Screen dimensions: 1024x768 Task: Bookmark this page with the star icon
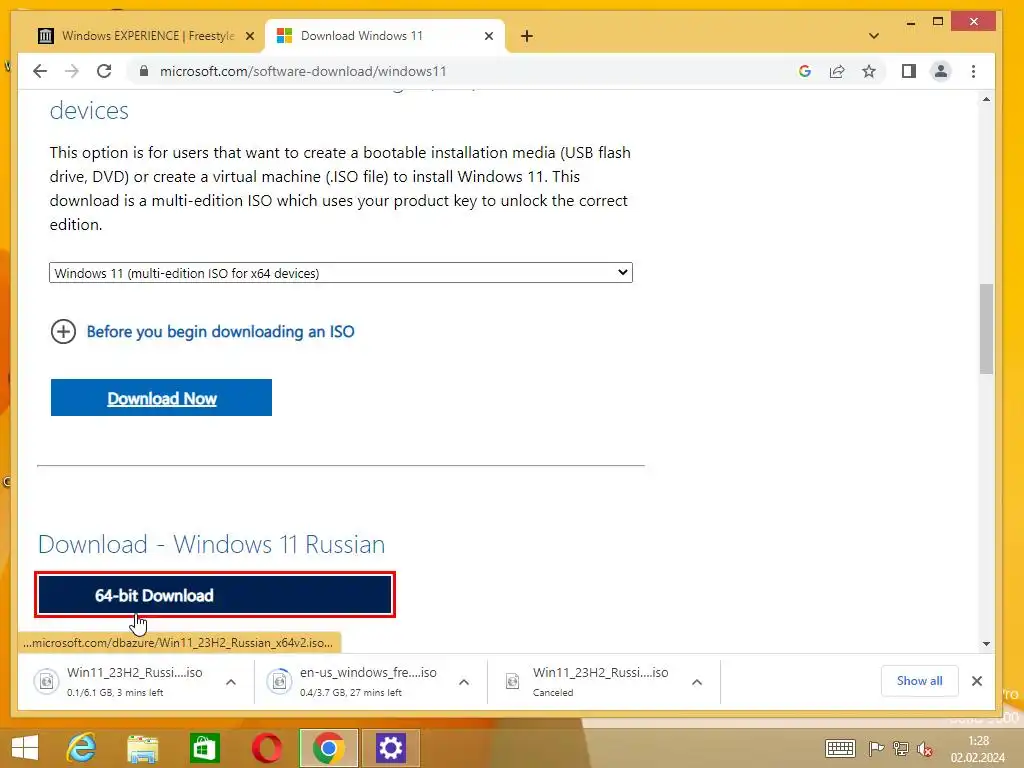[x=869, y=71]
